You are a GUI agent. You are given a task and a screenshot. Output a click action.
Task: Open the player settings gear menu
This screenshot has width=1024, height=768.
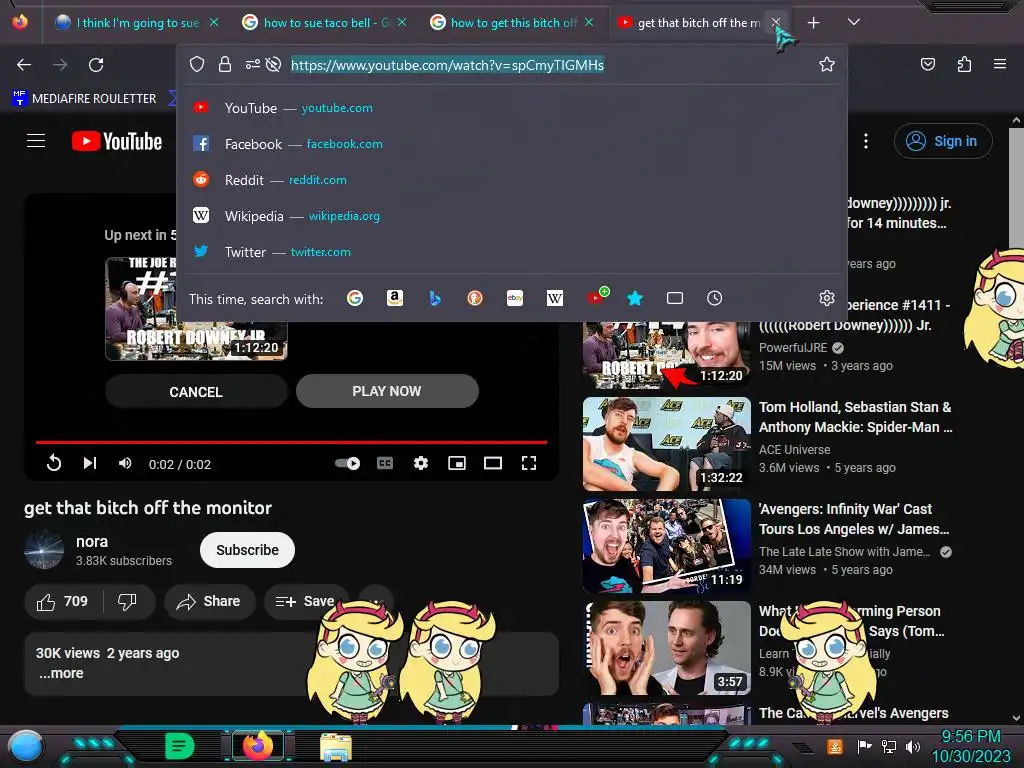click(x=421, y=463)
